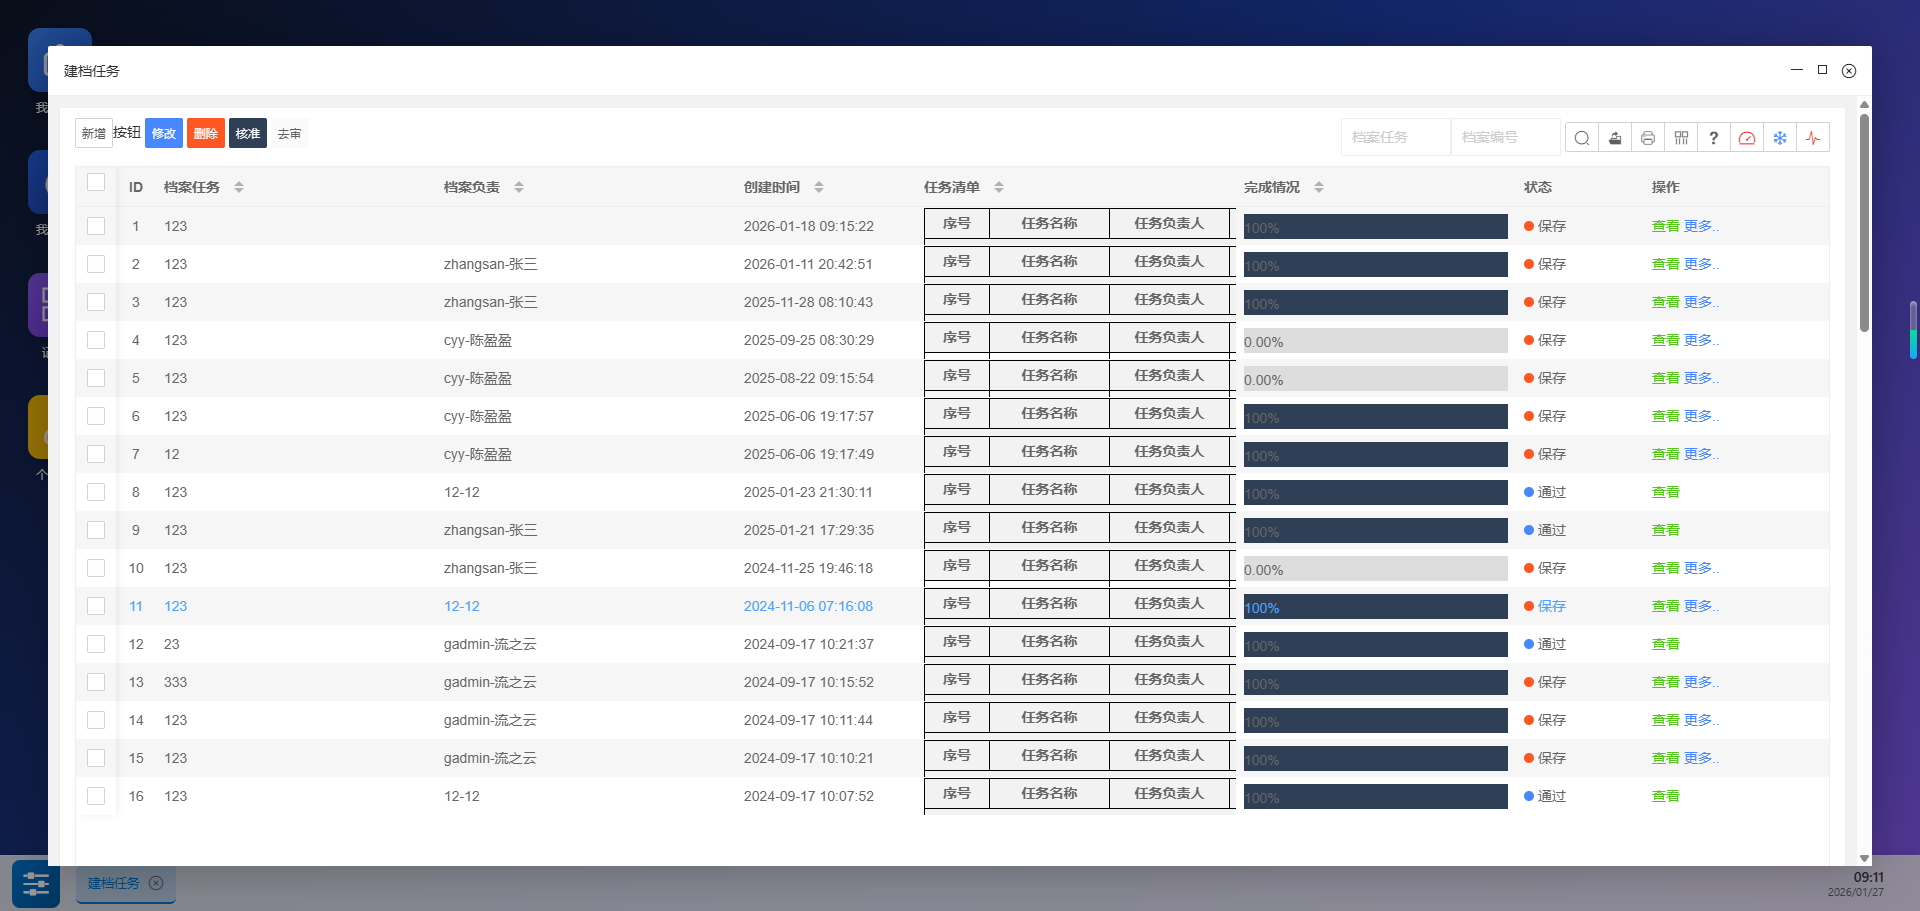This screenshot has width=1920, height=911.
Task: Select the checkbox for row ID 13
Action: (x=96, y=682)
